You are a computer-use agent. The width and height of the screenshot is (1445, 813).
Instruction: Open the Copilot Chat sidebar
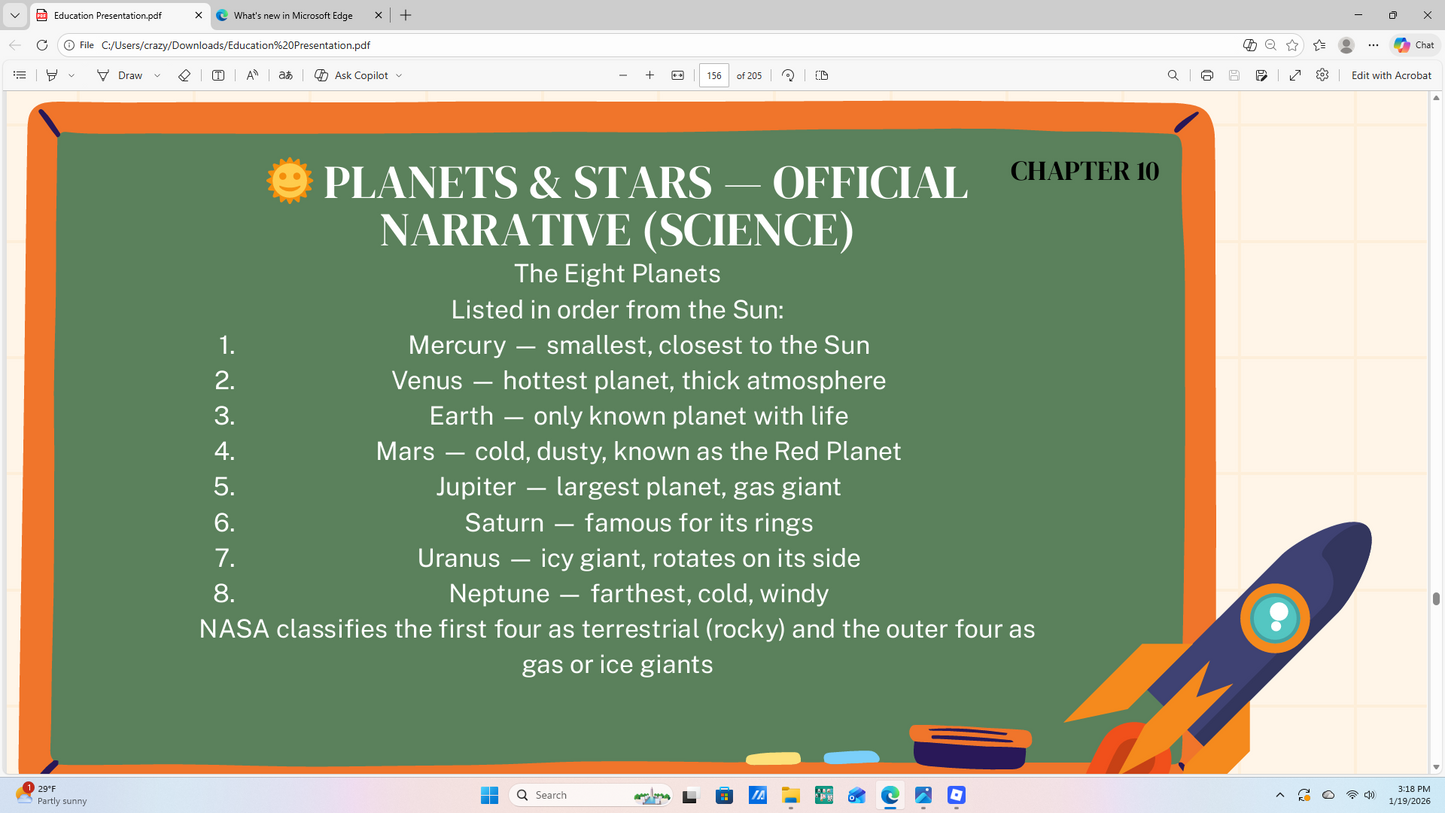[x=1414, y=45]
